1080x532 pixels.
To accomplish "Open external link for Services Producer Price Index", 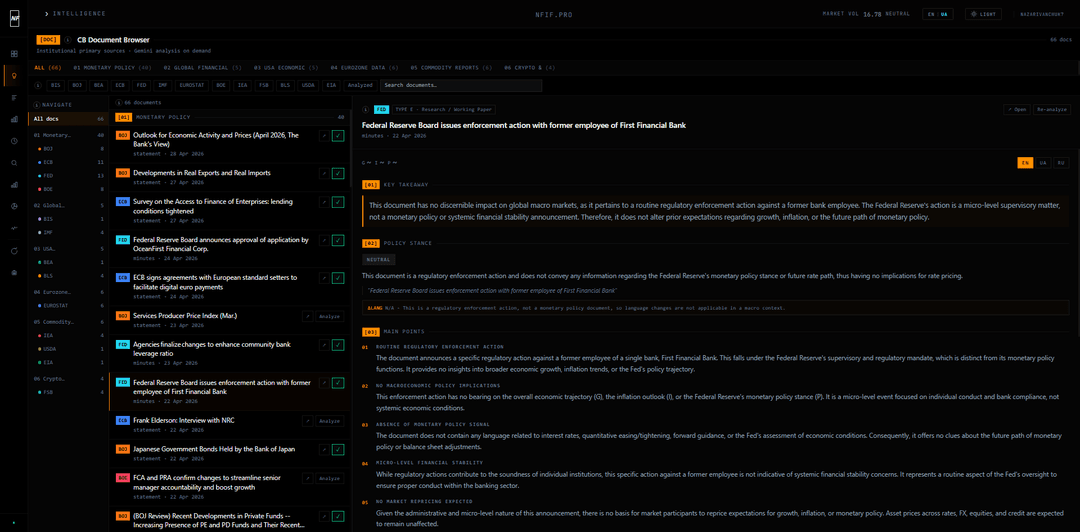I will 308,316.
